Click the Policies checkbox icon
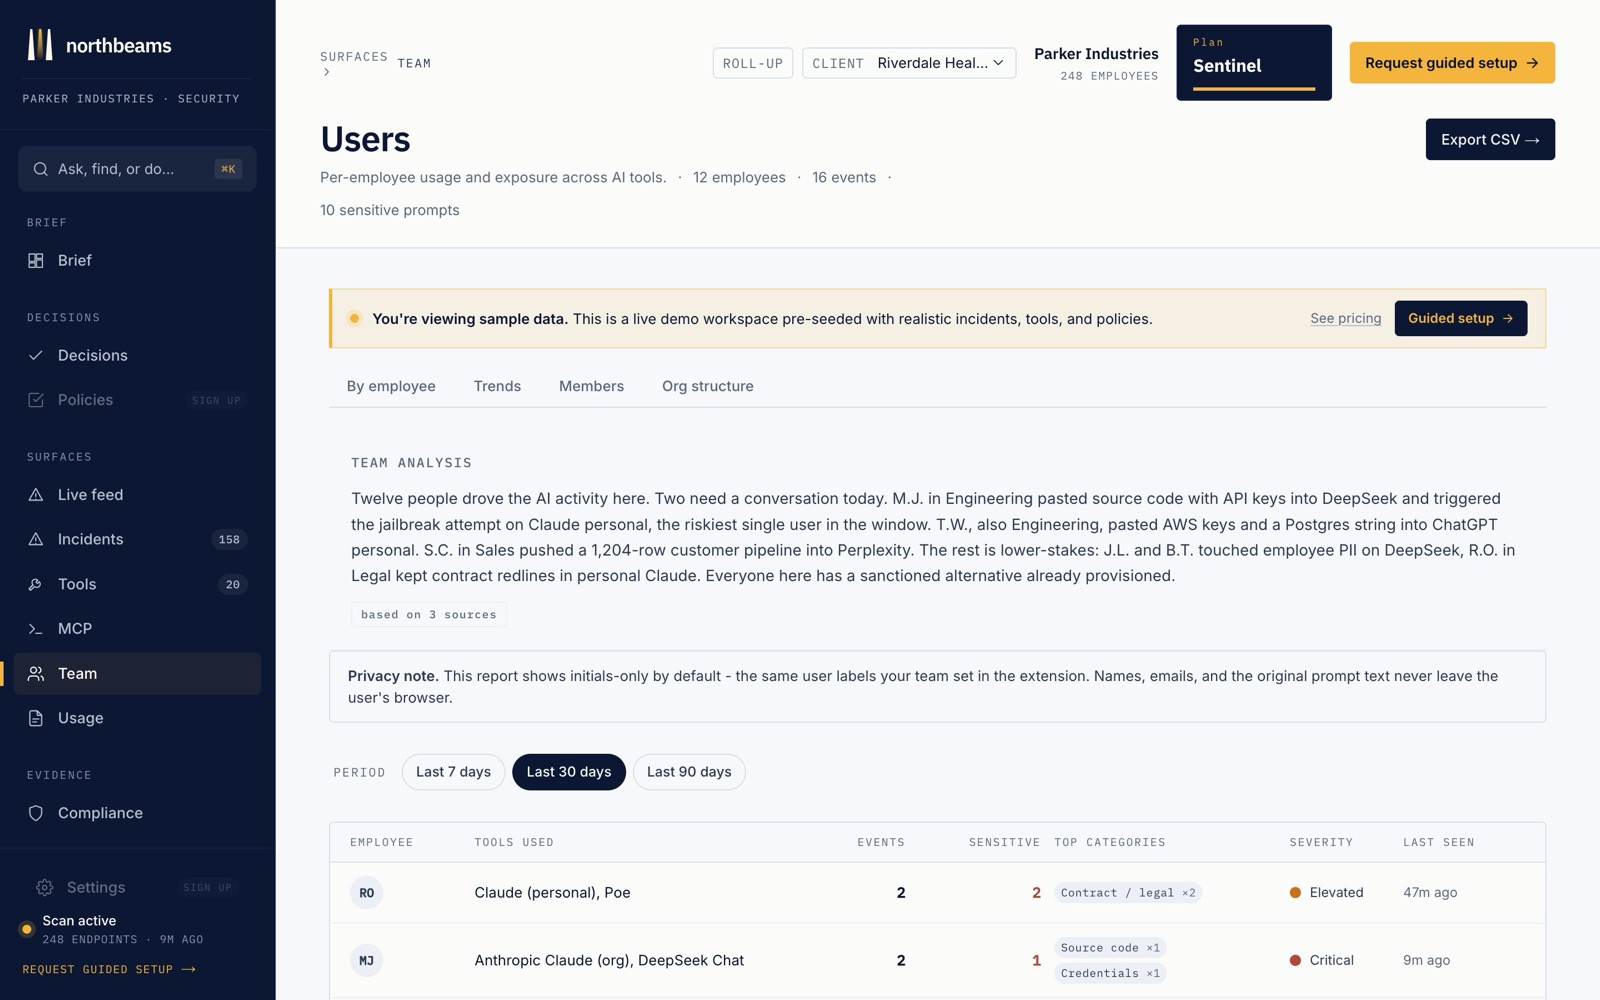This screenshot has width=1600, height=1000. point(36,400)
